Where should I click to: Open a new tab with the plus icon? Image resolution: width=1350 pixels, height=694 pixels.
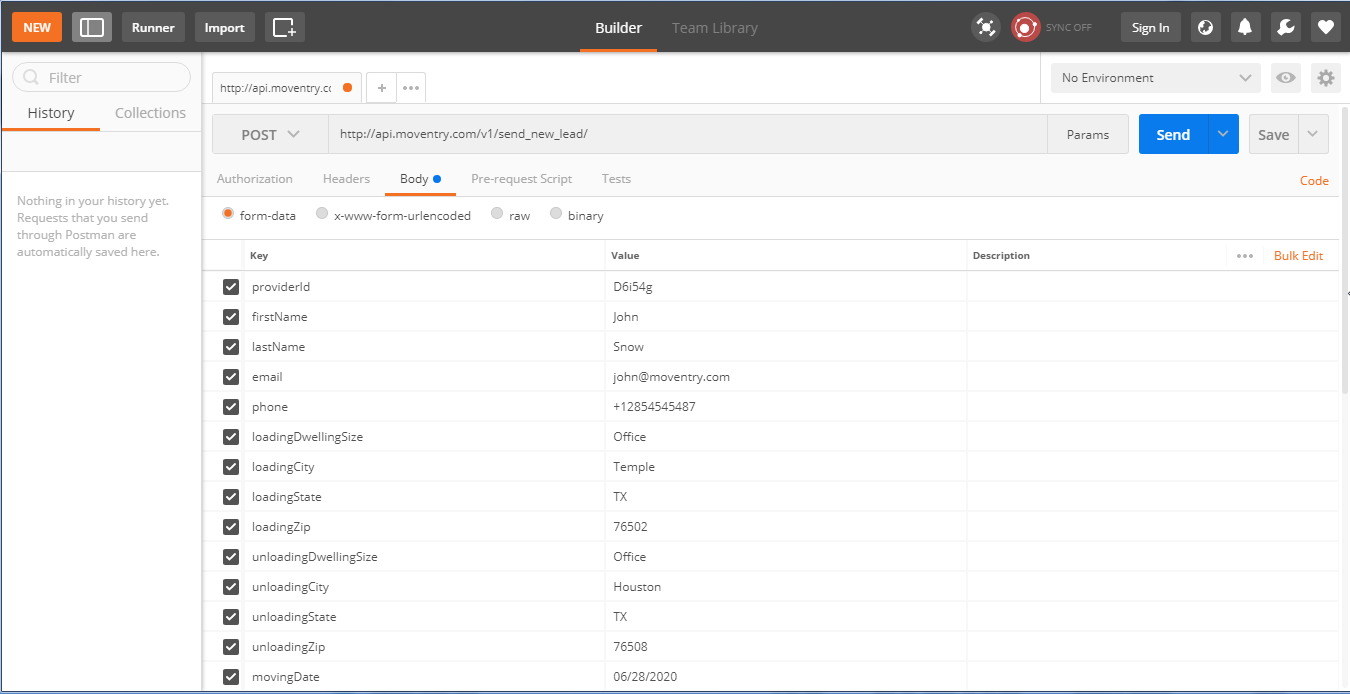pyautogui.click(x=381, y=87)
